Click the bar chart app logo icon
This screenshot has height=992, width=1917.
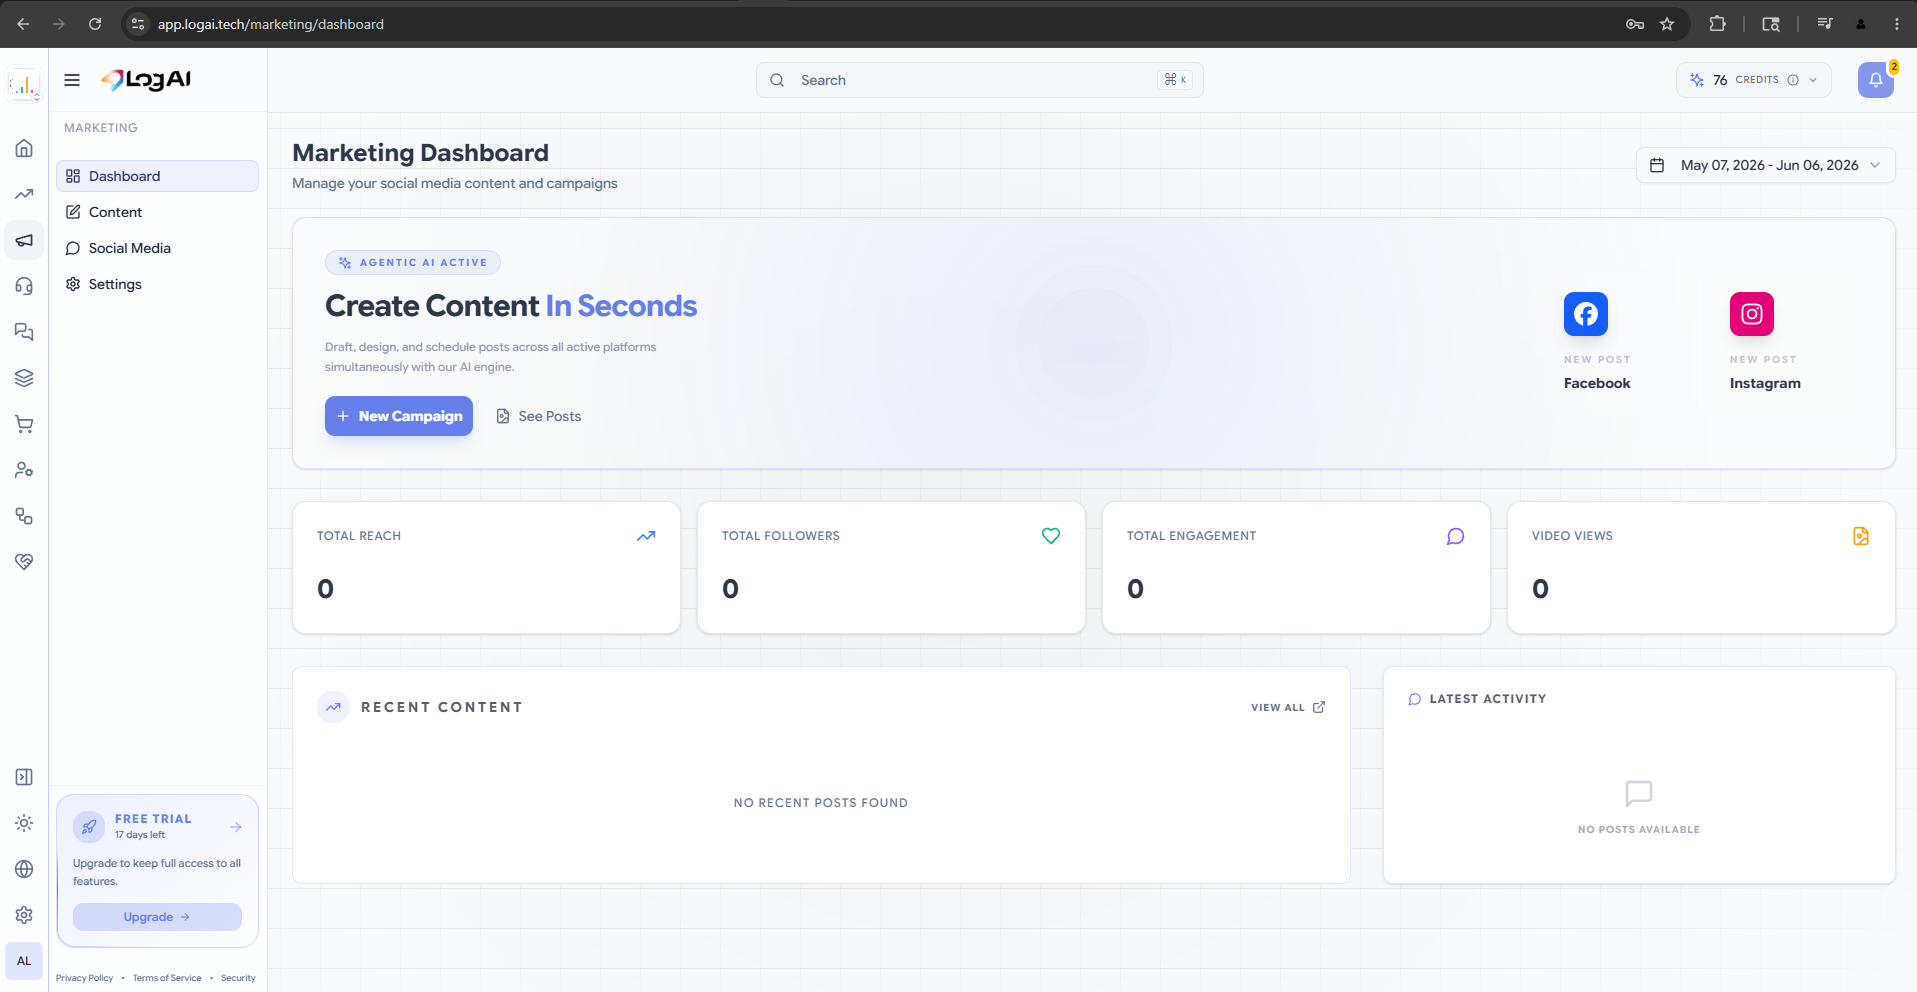23,83
